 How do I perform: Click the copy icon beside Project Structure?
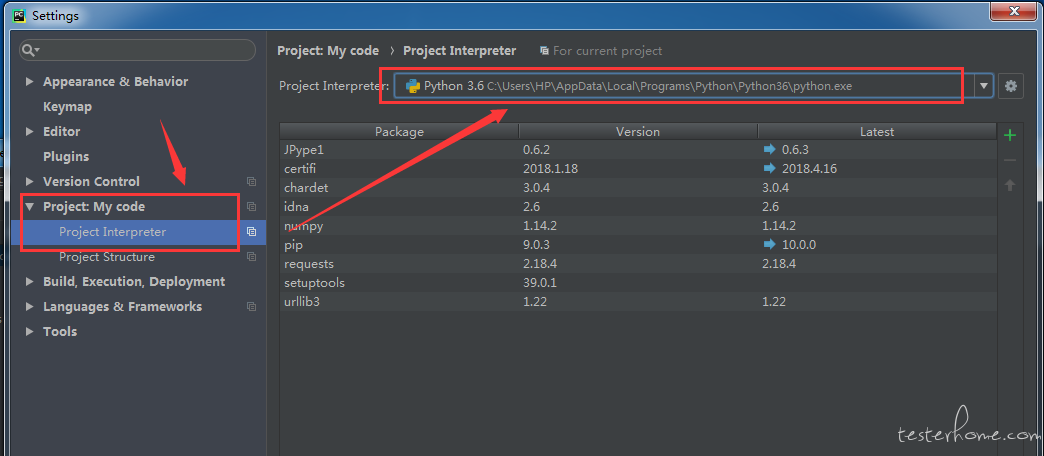tap(252, 256)
